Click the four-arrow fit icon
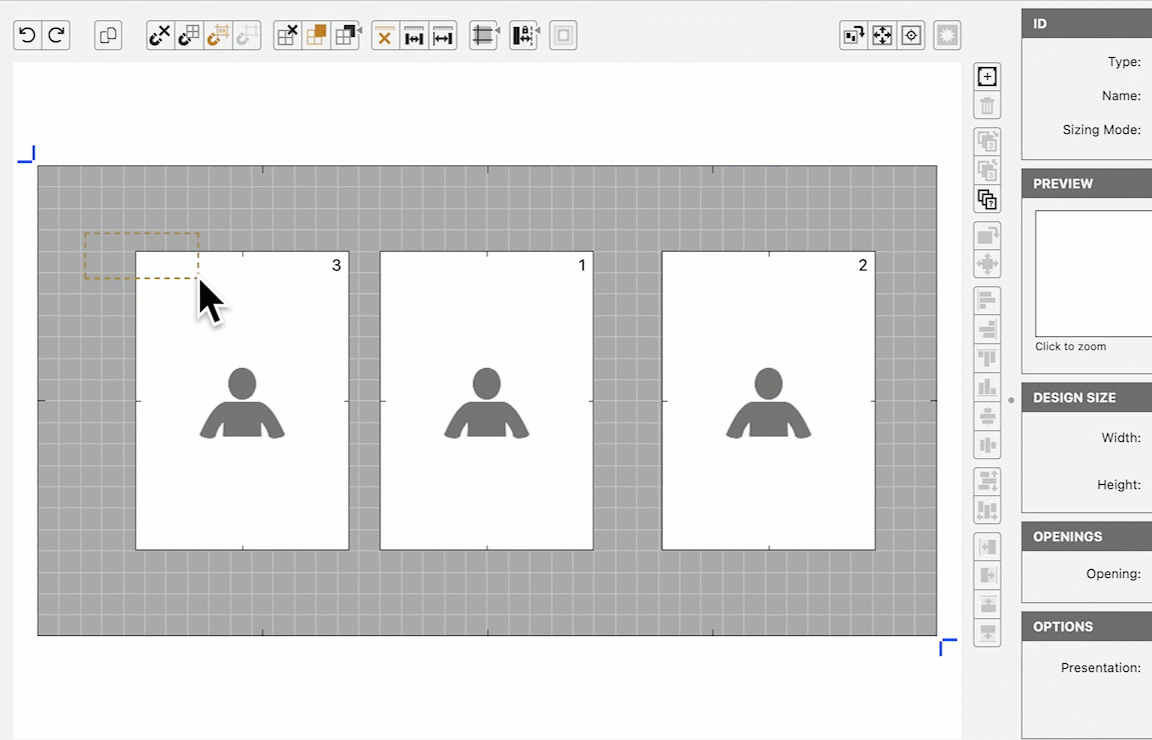The width and height of the screenshot is (1152, 740). 882,36
